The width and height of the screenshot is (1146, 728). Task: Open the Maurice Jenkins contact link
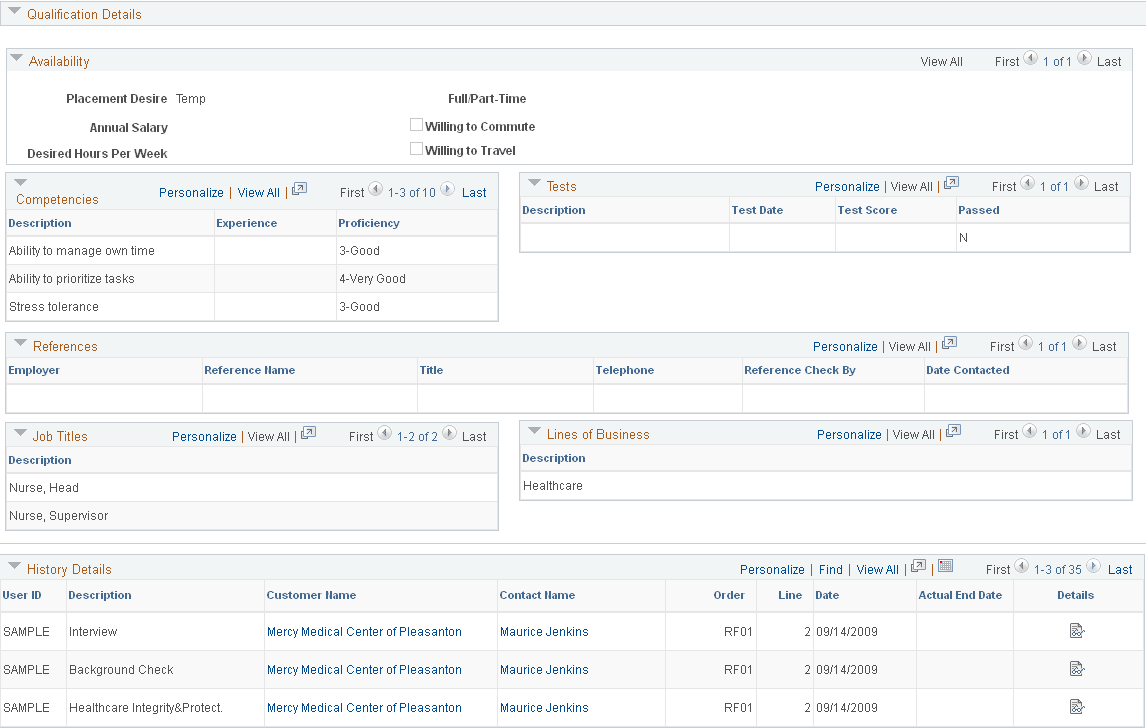click(544, 631)
